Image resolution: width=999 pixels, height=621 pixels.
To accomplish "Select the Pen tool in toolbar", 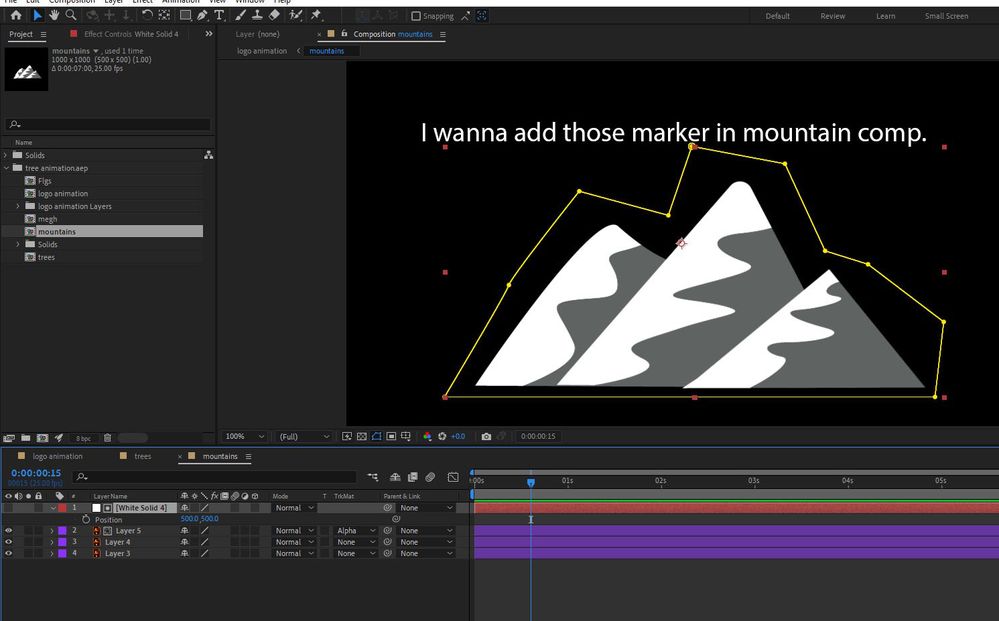I will [202, 15].
